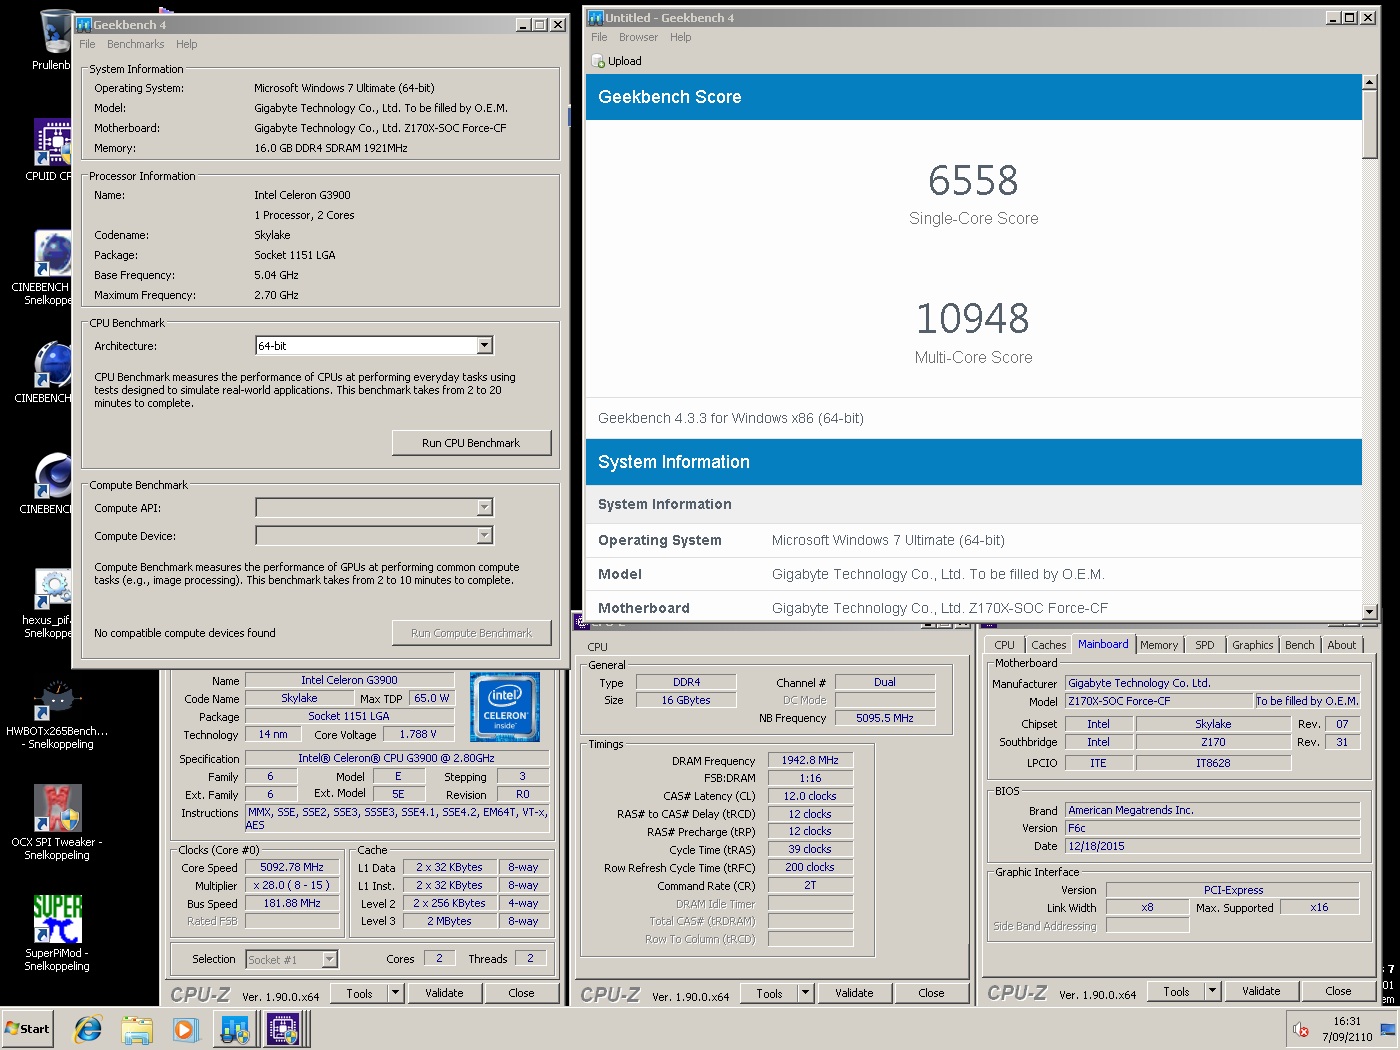Viewport: 1400px width, 1050px height.
Task: Click the Upload icon in Geekbench results
Action: [598, 61]
